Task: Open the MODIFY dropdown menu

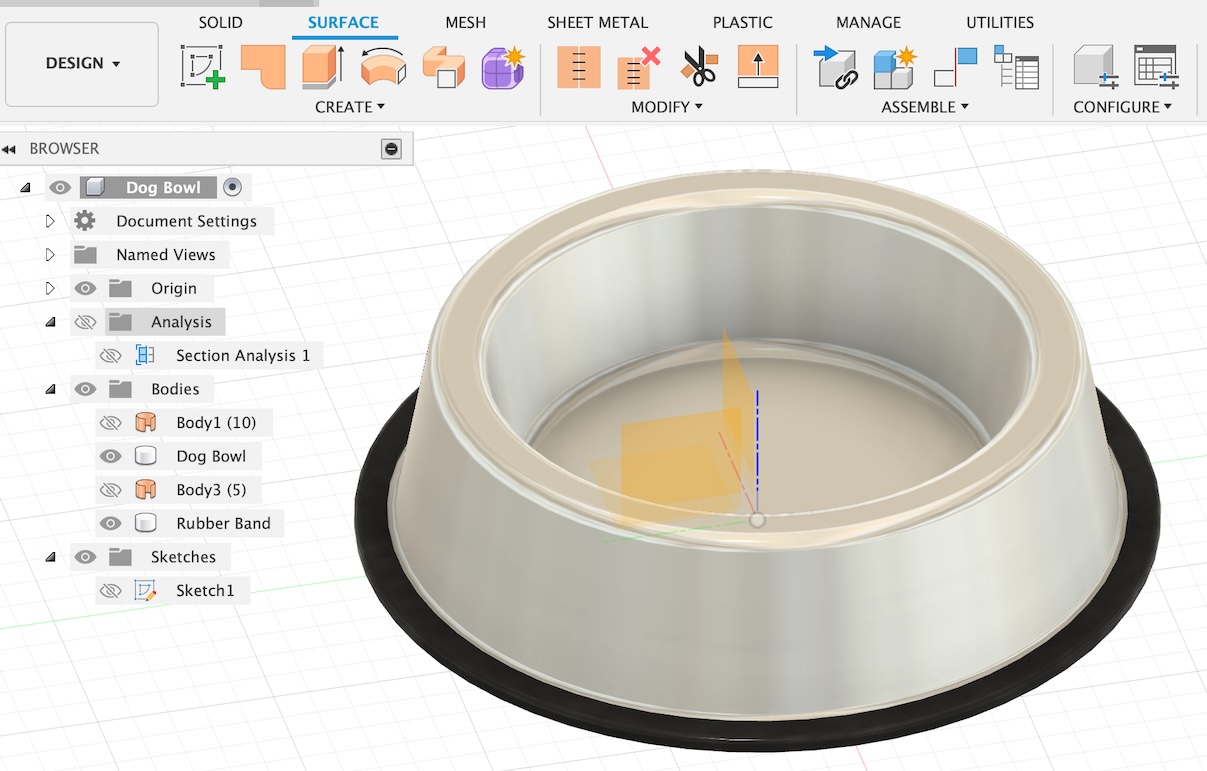Action: pyautogui.click(x=666, y=107)
